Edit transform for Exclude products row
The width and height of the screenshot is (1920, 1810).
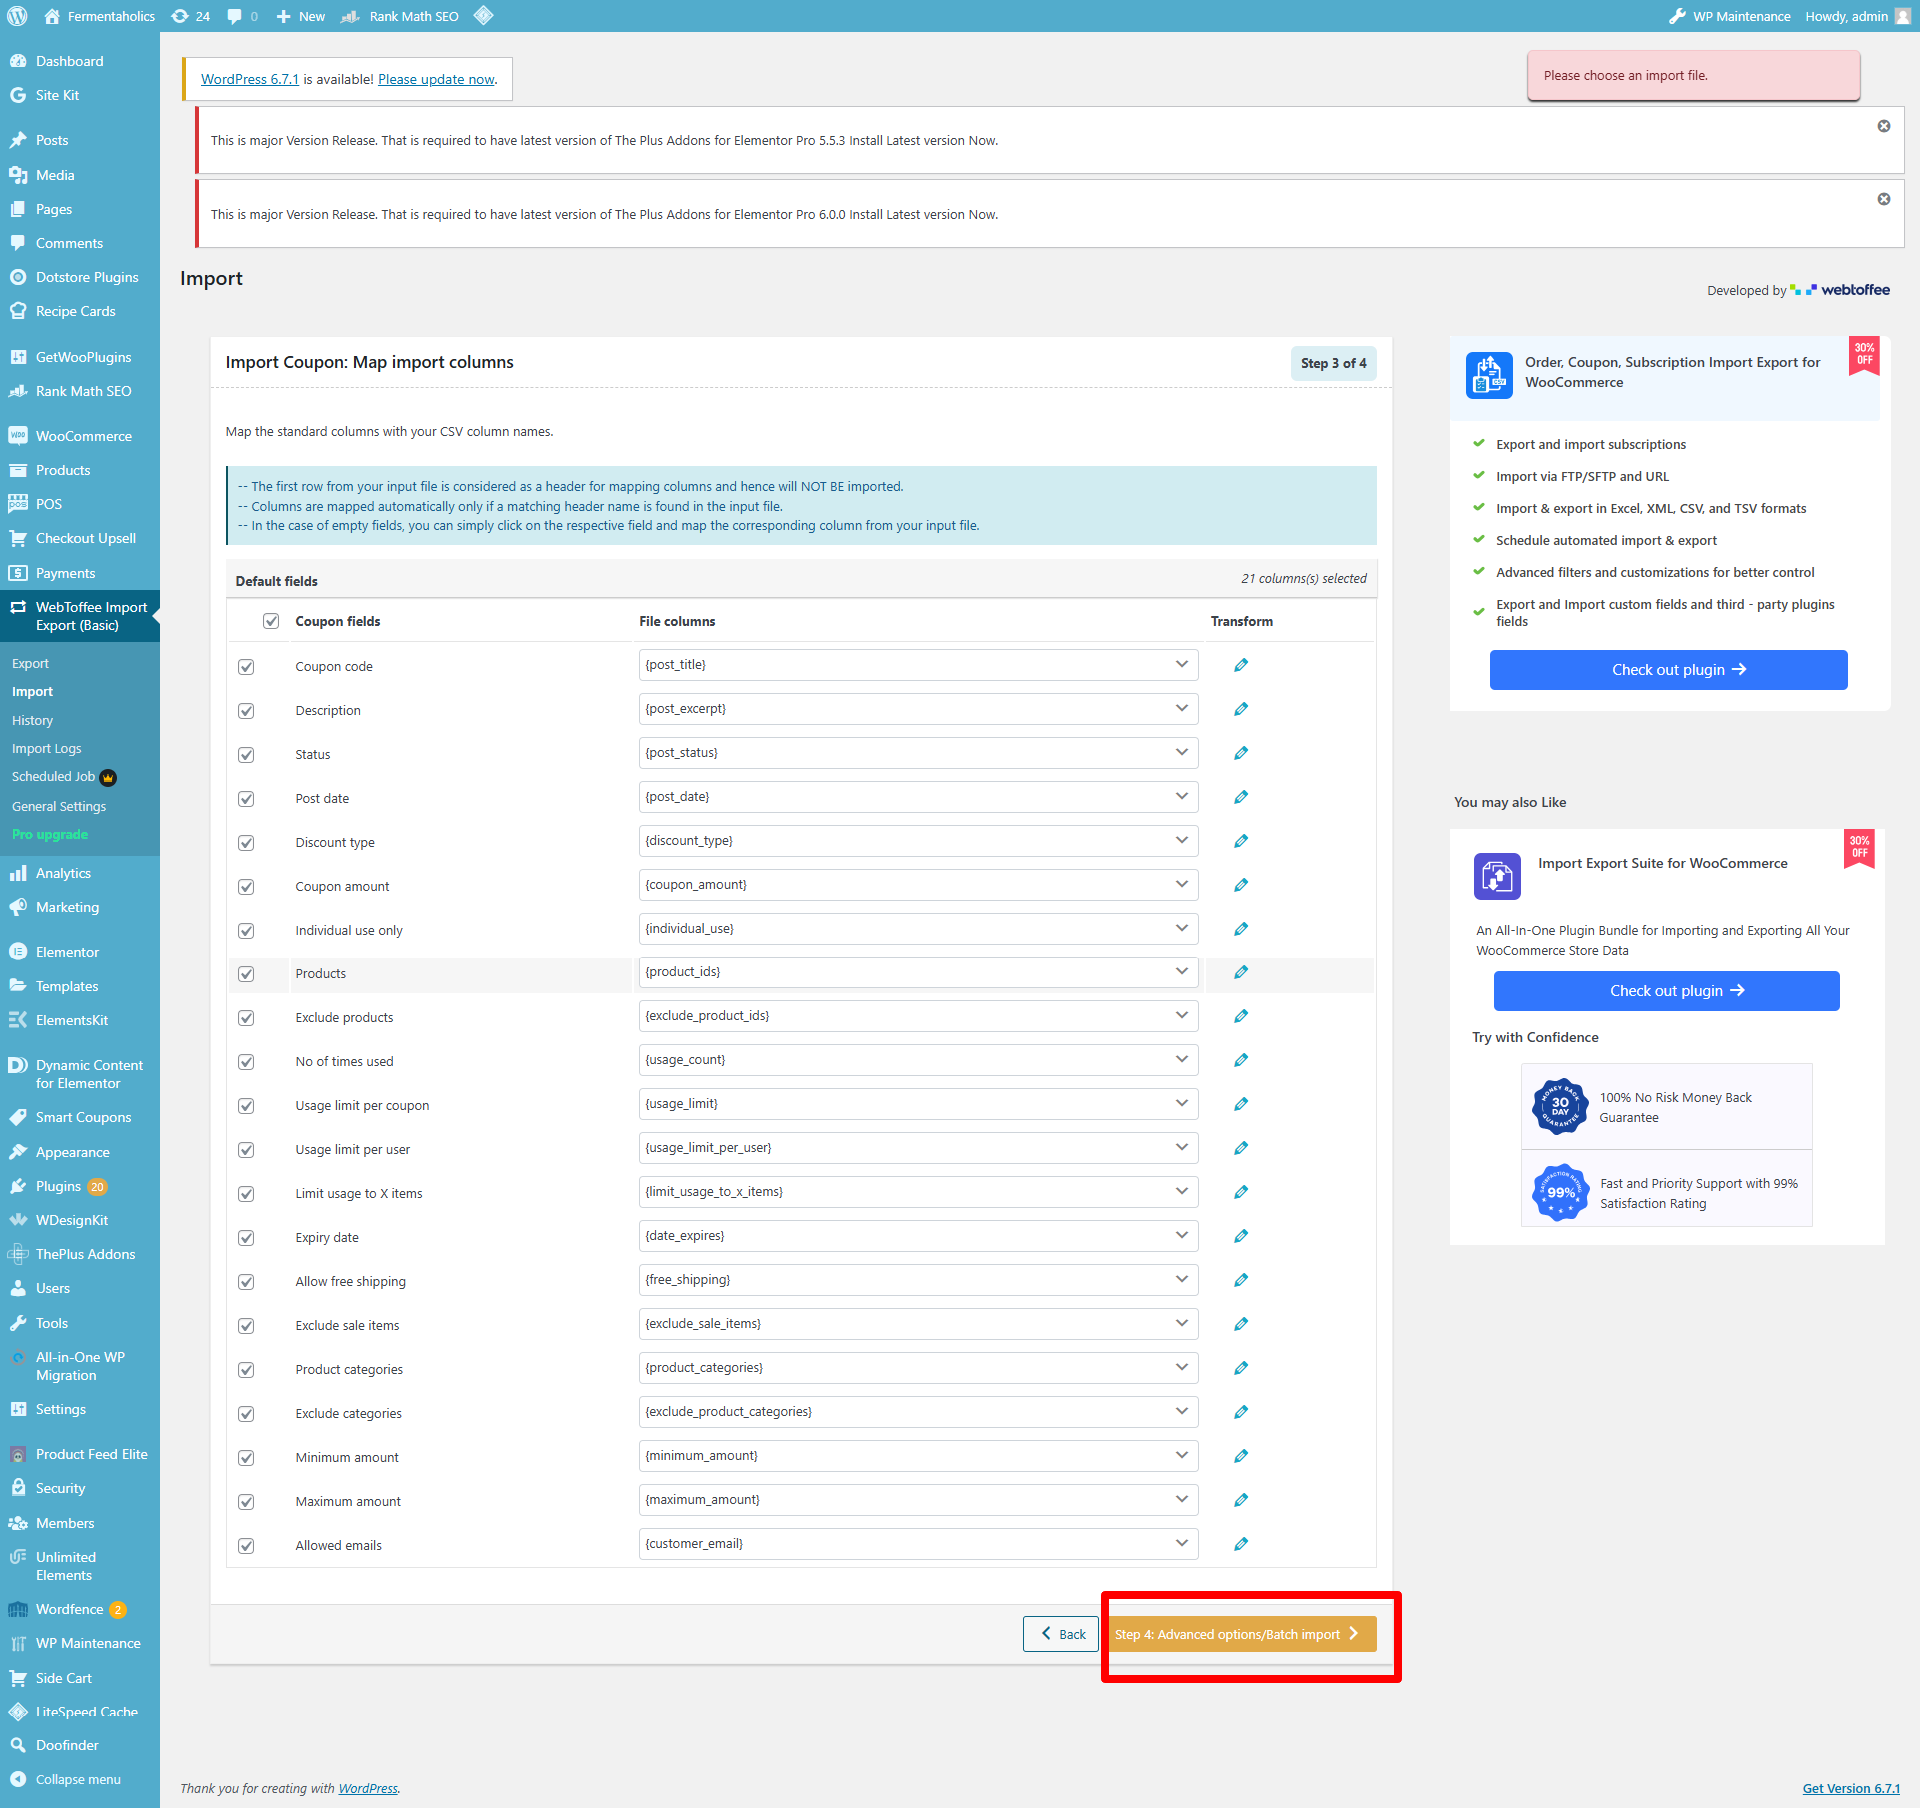[x=1241, y=1016]
